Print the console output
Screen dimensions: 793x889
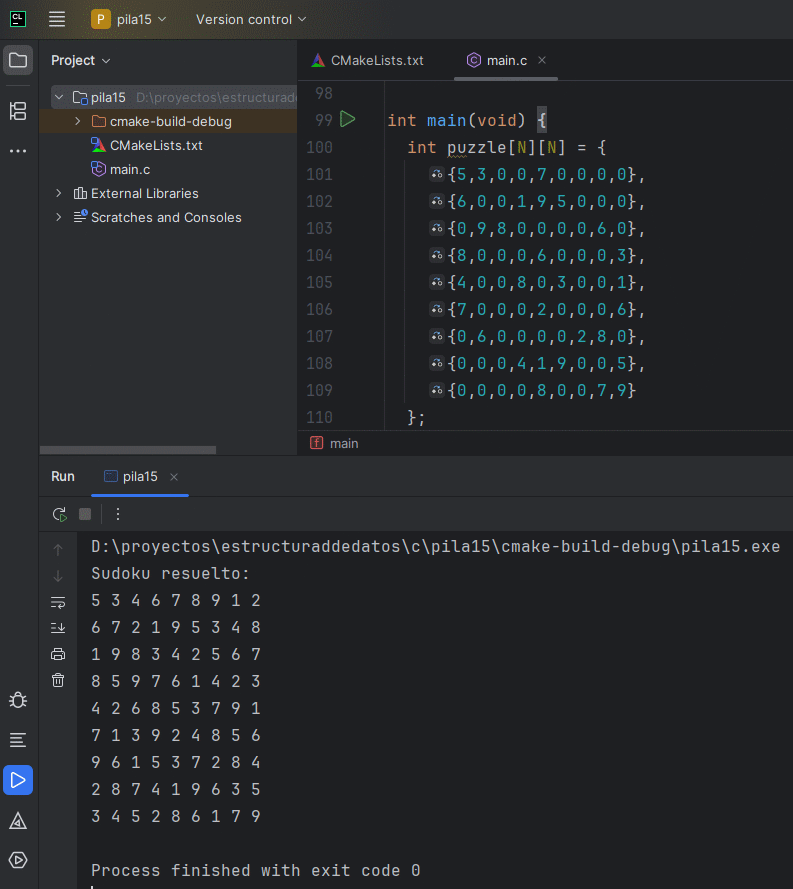tap(58, 654)
